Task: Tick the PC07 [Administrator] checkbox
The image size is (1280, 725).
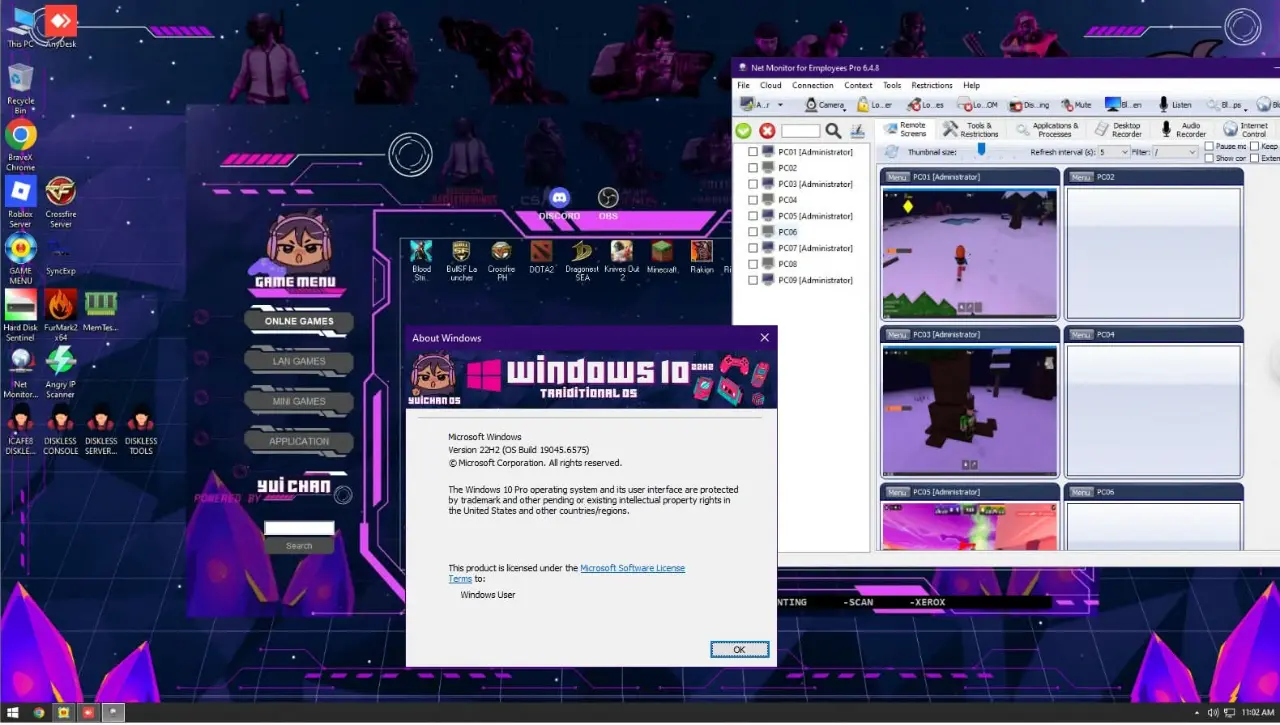Action: coord(753,248)
